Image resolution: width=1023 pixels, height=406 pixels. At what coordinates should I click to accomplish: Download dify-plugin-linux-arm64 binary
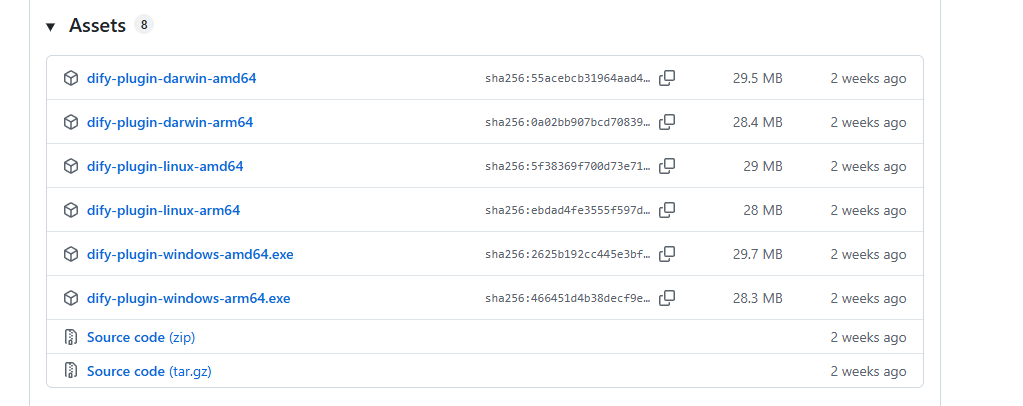pyautogui.click(x=163, y=210)
